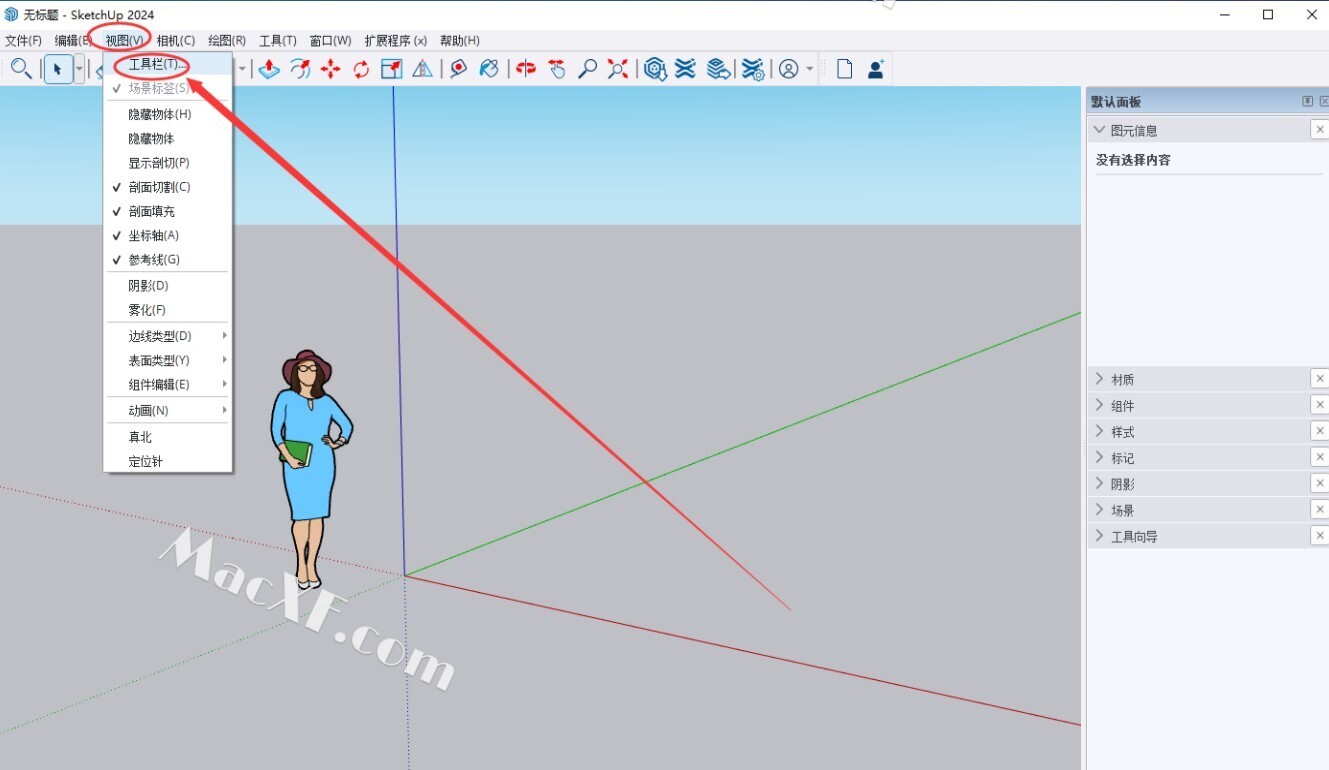Open the 绘图(R) menu
Screen dimensions: 1329x770
(x=227, y=41)
